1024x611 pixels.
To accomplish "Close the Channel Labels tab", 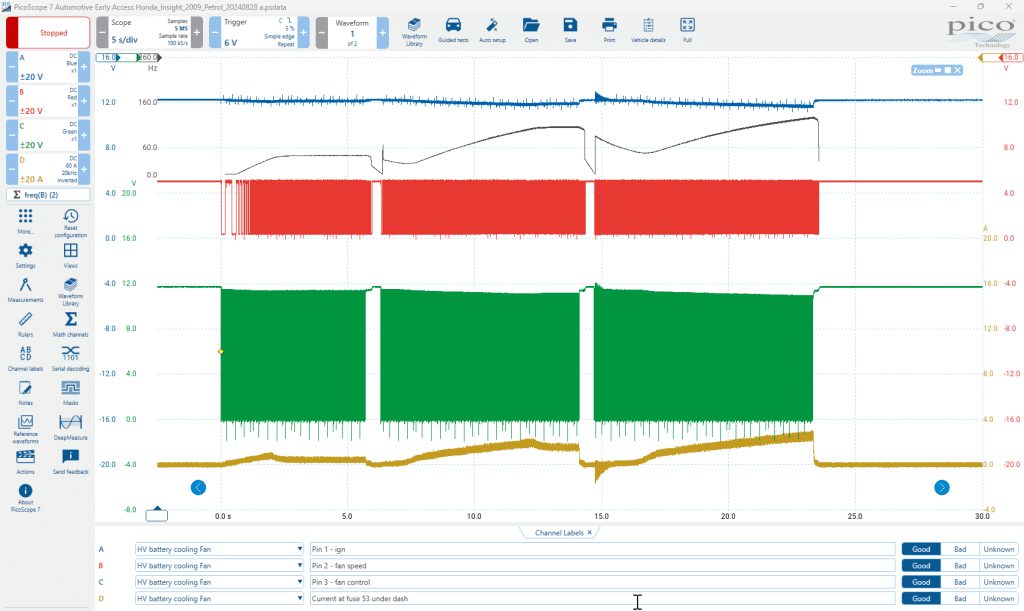I will coord(590,533).
